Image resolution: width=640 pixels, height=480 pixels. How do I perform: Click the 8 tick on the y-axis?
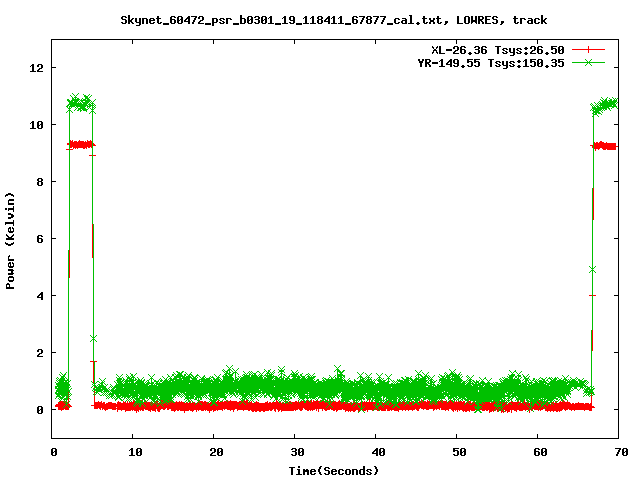[40, 182]
